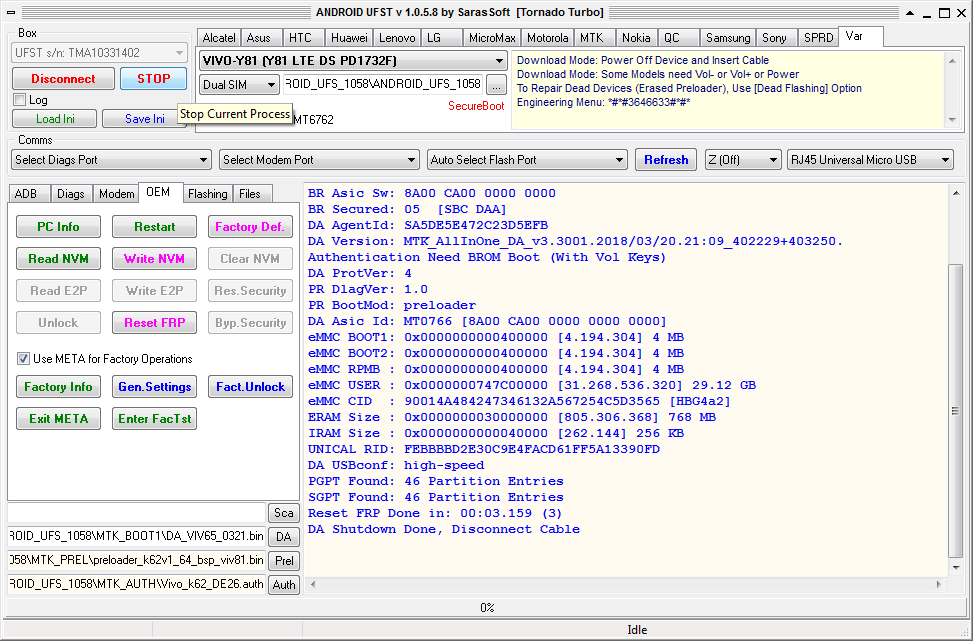Click the Factory Def. button
Screen dimensions: 973x641
click(x=250, y=227)
